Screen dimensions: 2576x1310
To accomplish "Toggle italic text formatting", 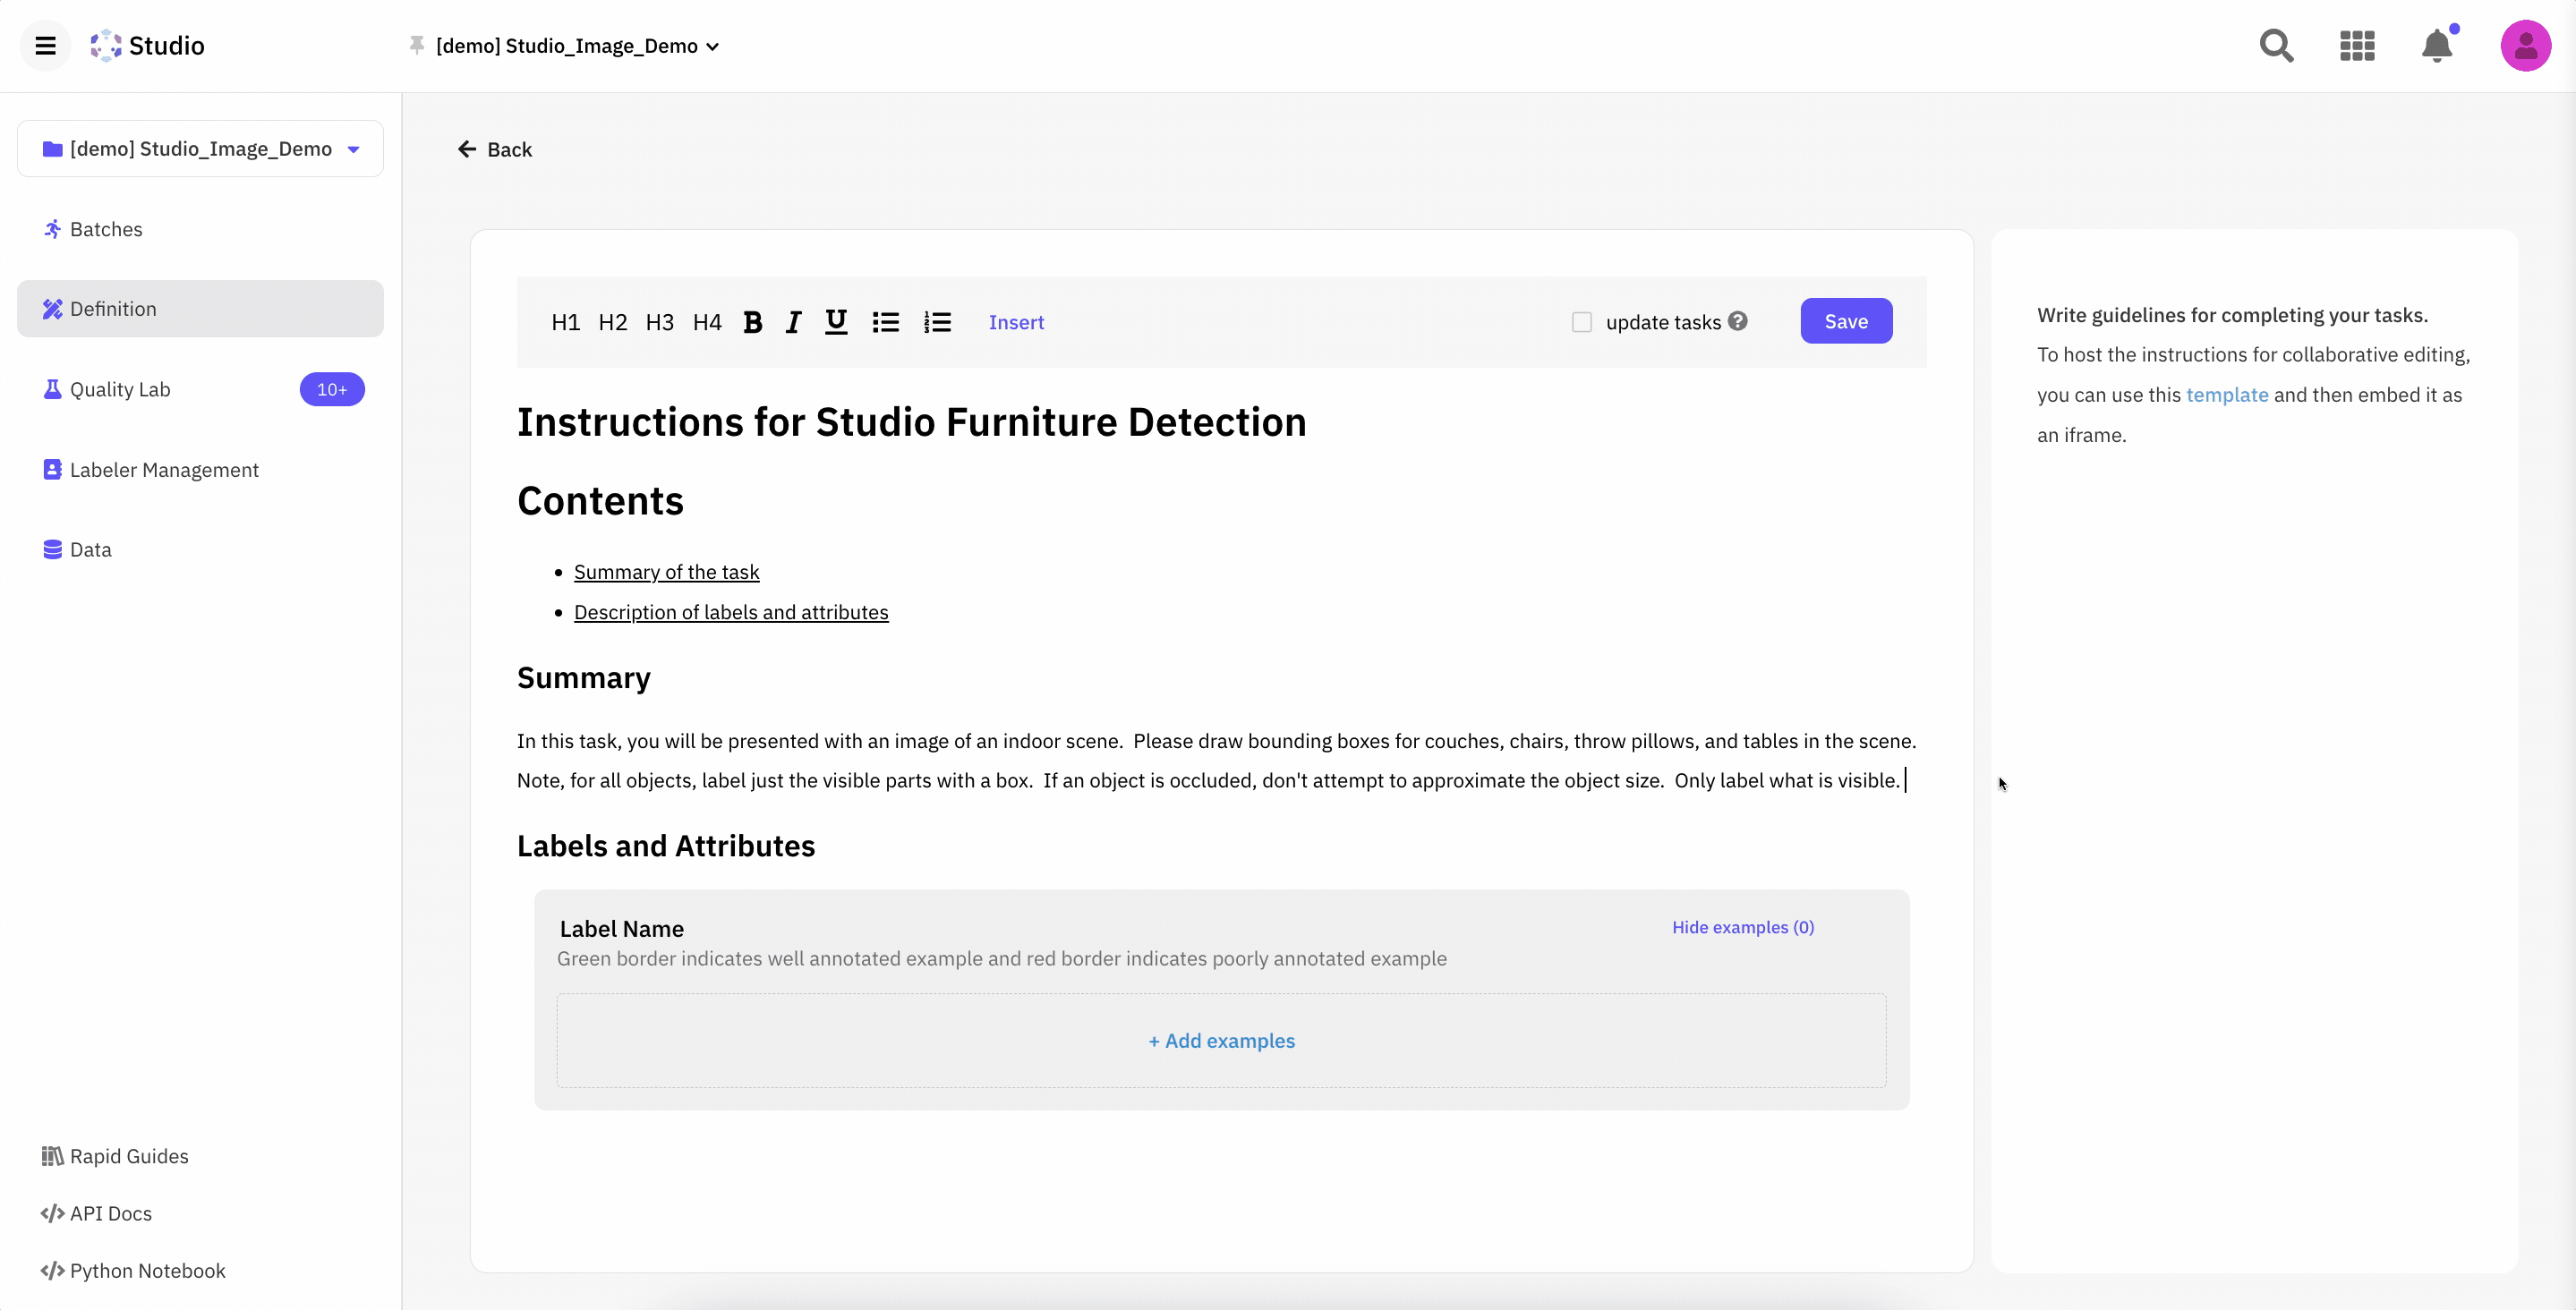I will (x=793, y=322).
